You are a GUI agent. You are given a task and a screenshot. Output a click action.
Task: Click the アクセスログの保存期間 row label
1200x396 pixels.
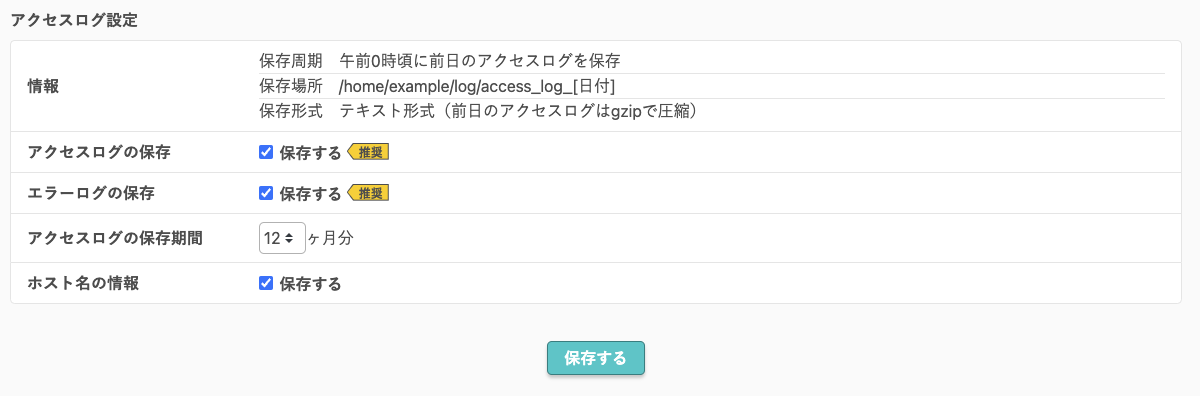click(x=115, y=238)
